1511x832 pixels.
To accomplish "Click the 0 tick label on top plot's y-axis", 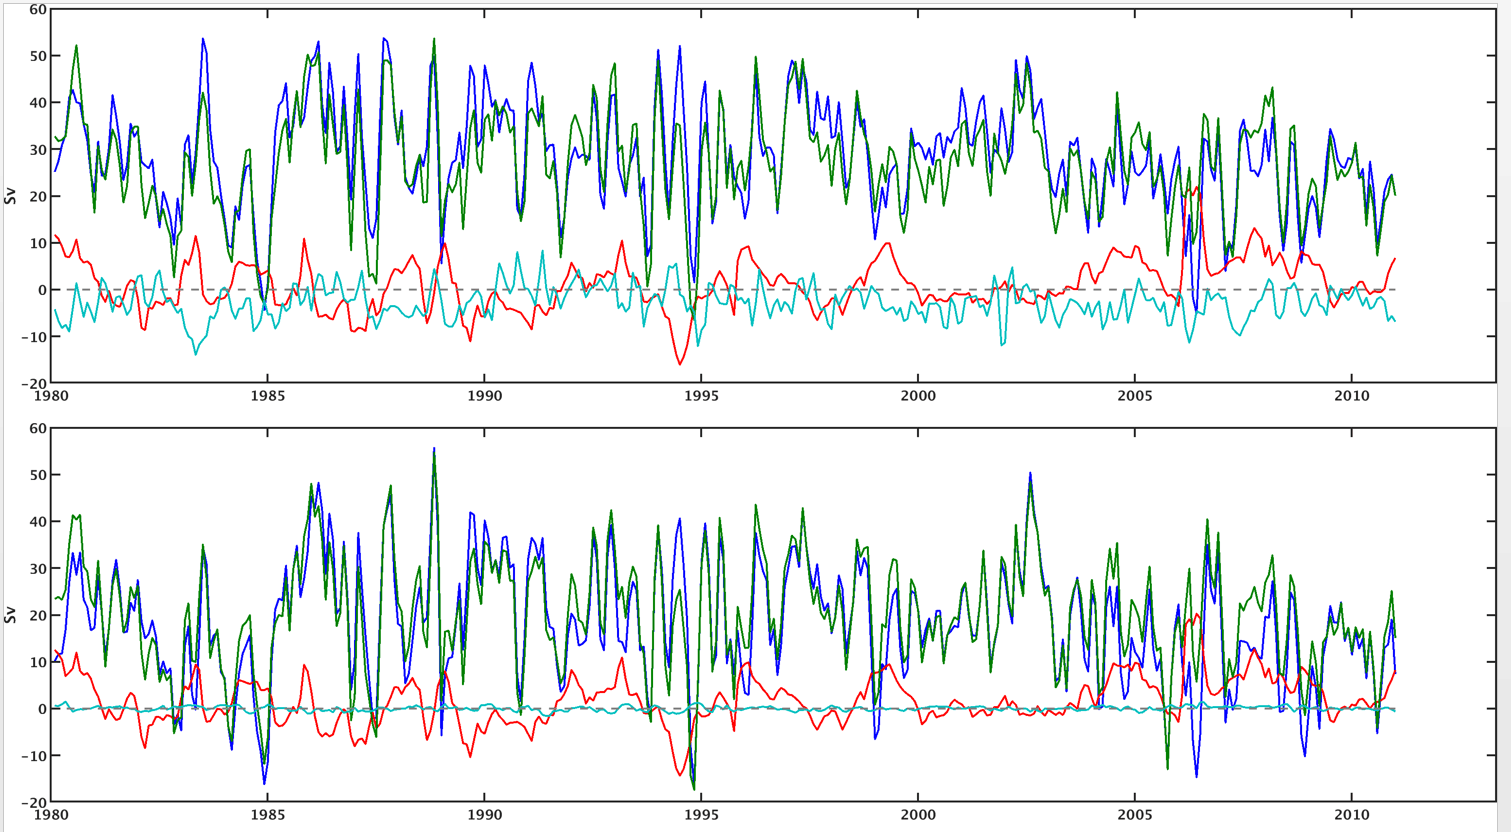I will point(42,290).
